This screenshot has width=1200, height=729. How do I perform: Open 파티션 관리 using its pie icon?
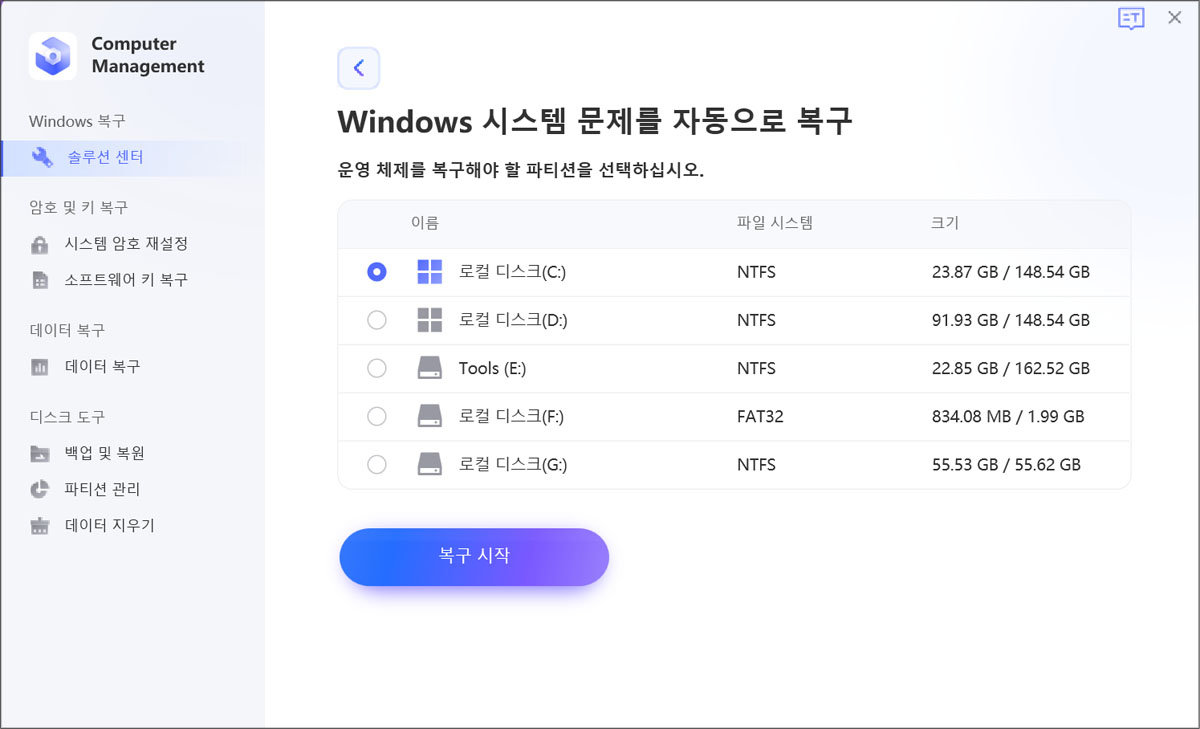[x=39, y=489]
